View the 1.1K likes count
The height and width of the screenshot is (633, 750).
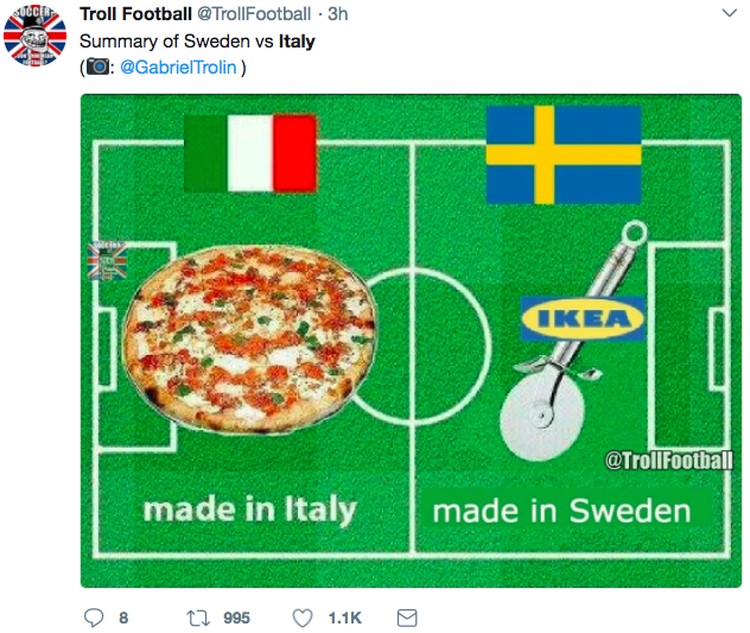point(344,618)
